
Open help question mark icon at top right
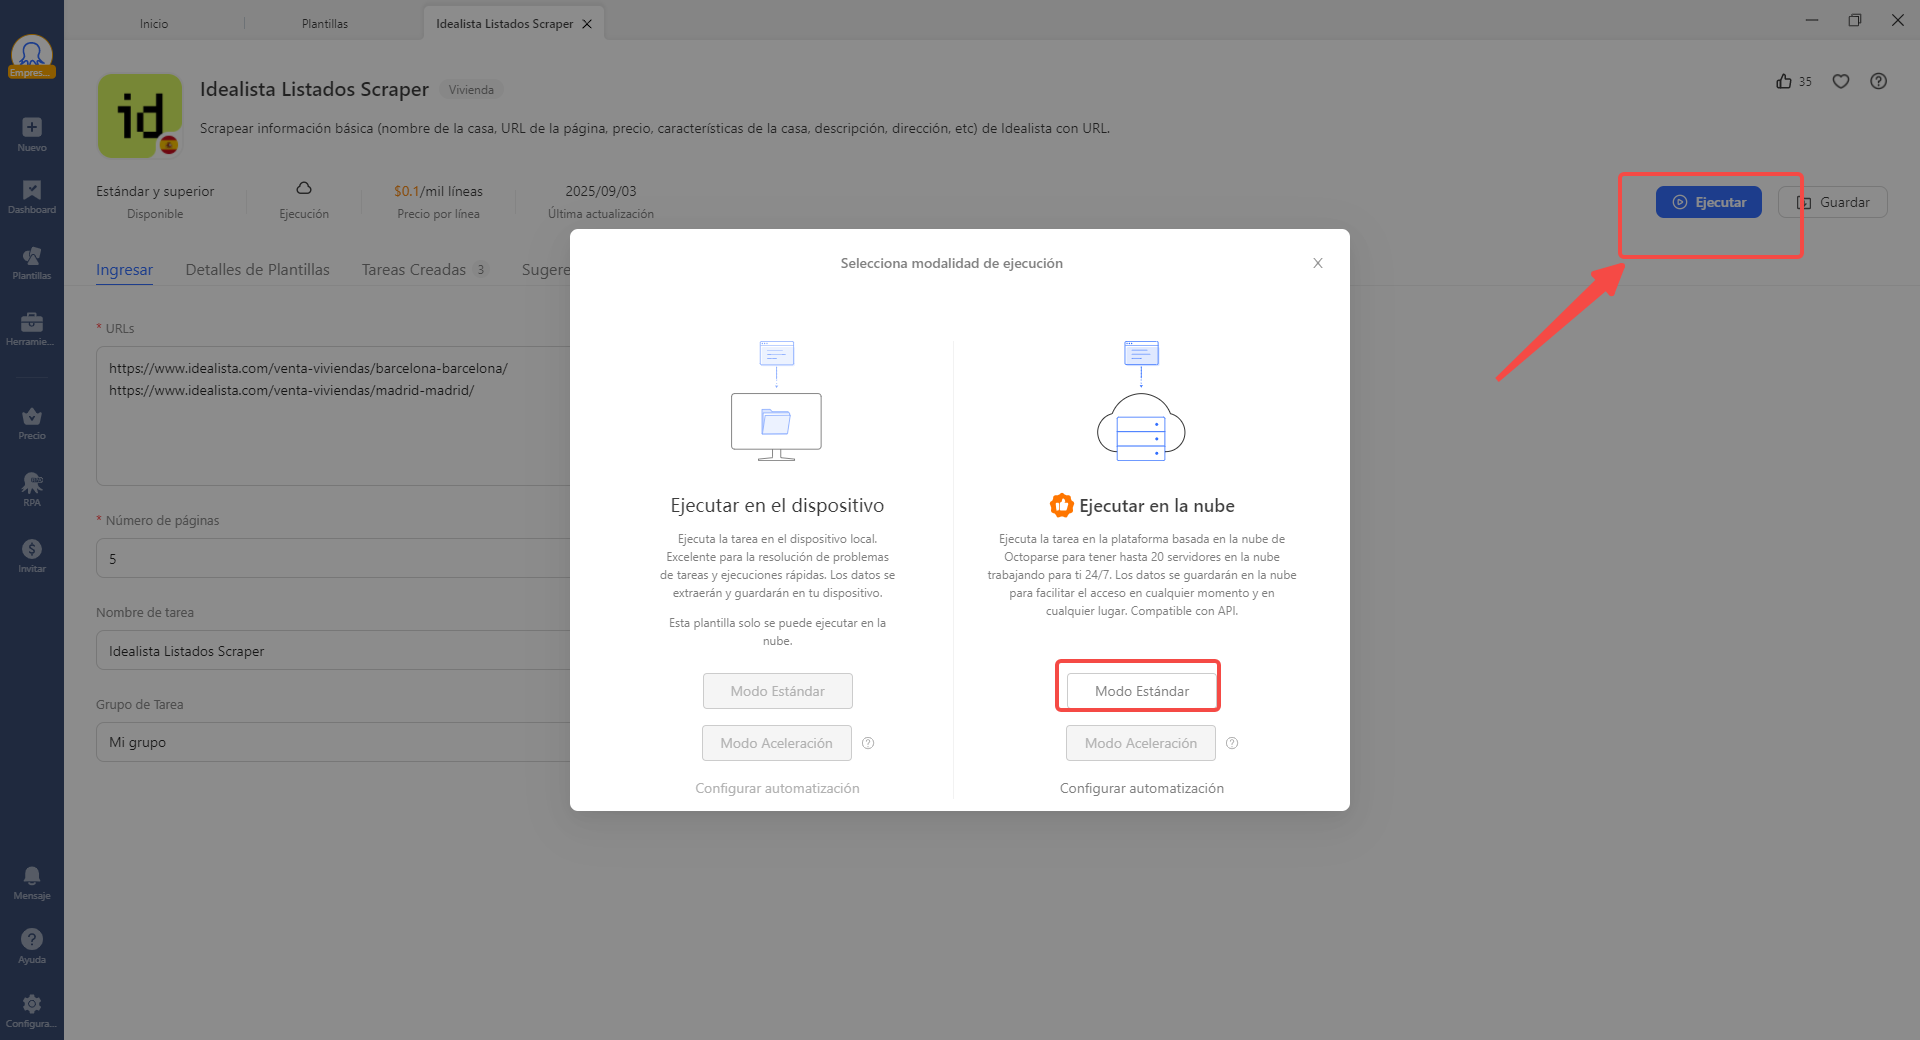click(1879, 82)
